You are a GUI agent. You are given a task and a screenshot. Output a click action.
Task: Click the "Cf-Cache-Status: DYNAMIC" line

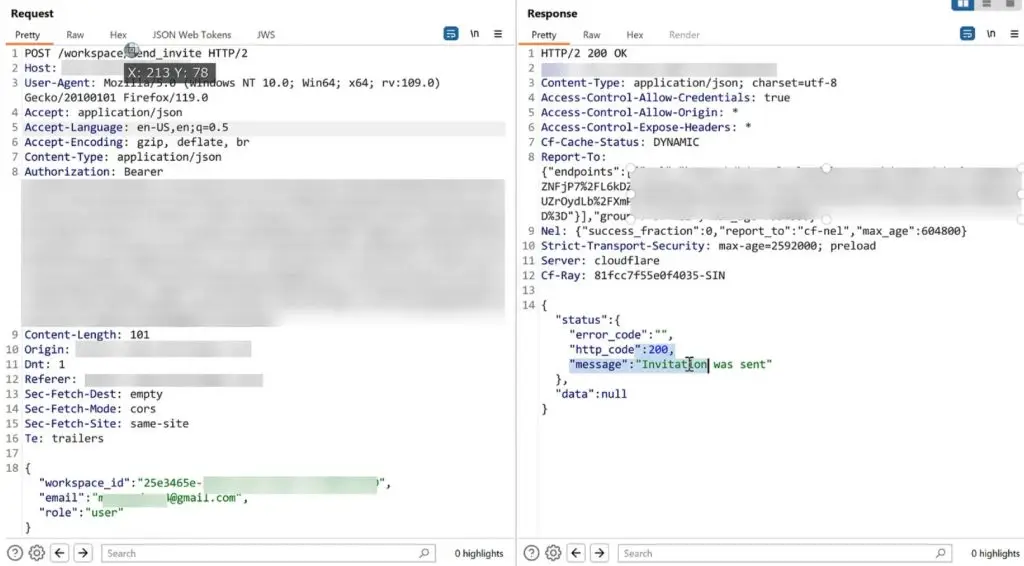click(620, 142)
